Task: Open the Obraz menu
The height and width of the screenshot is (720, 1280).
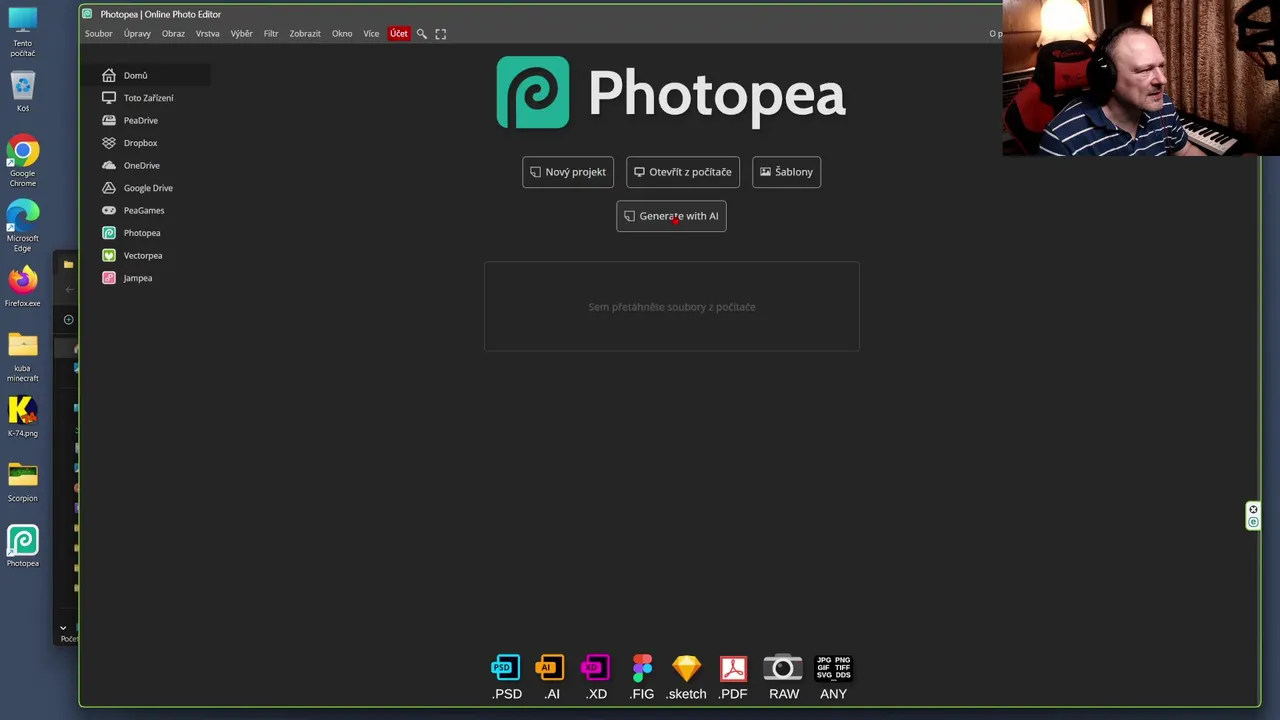Action: point(173,34)
